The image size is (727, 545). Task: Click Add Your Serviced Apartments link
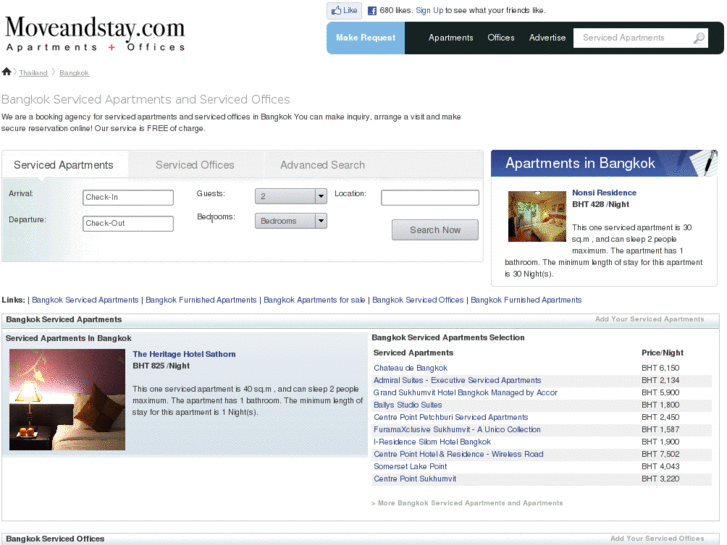(x=650, y=319)
